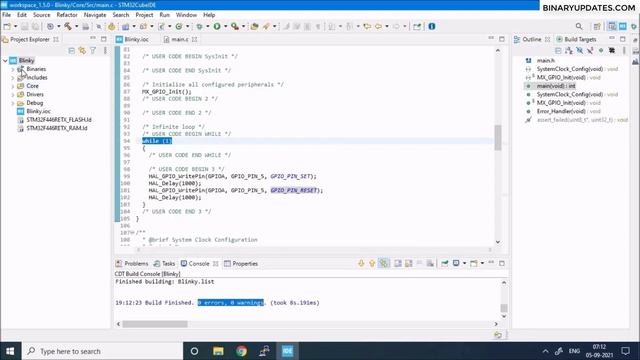Click the Forward navigation arrow icon
This screenshot has width=640, height=360.
pos(396,27)
